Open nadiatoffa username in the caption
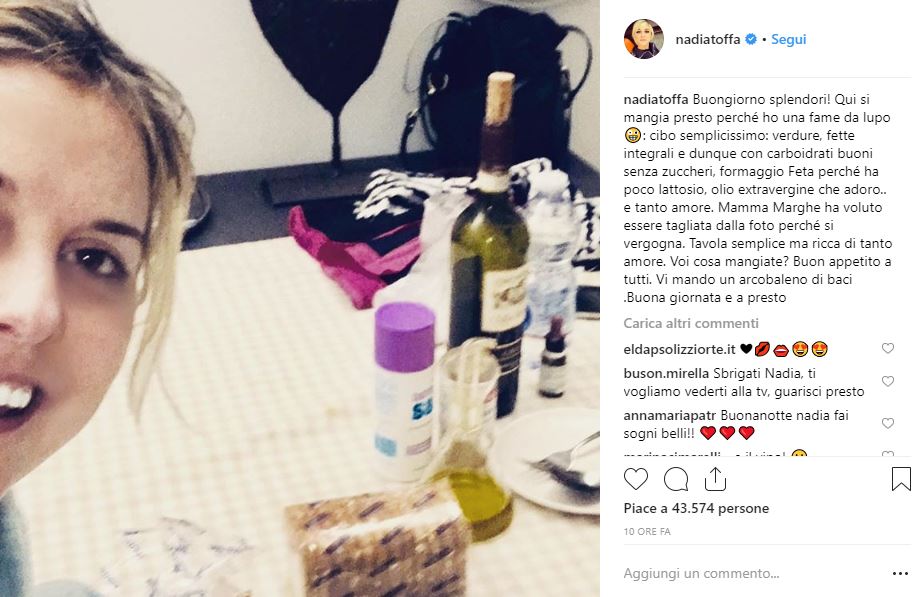The height and width of the screenshot is (597, 916). coord(655,99)
